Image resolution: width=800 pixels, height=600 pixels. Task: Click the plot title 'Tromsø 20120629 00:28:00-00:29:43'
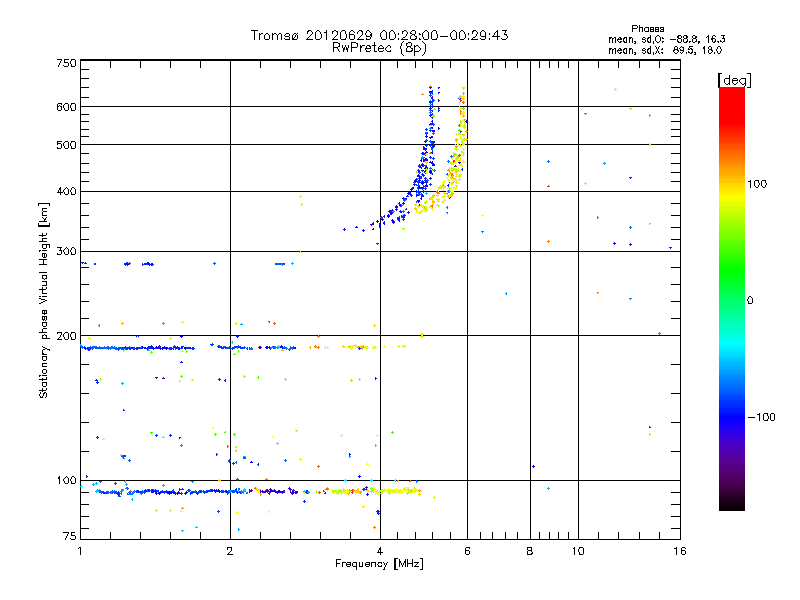click(x=379, y=35)
